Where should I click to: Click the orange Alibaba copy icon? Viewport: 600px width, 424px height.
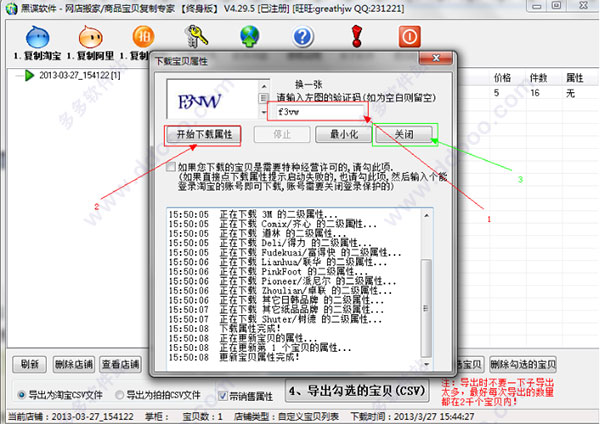[90, 37]
